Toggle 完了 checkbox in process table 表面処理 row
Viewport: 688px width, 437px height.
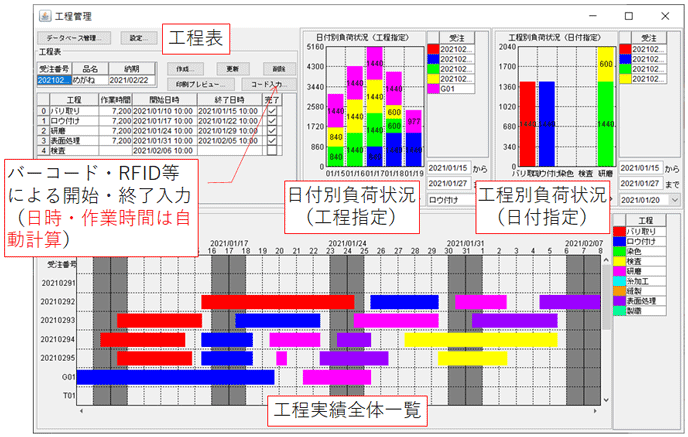click(272, 140)
